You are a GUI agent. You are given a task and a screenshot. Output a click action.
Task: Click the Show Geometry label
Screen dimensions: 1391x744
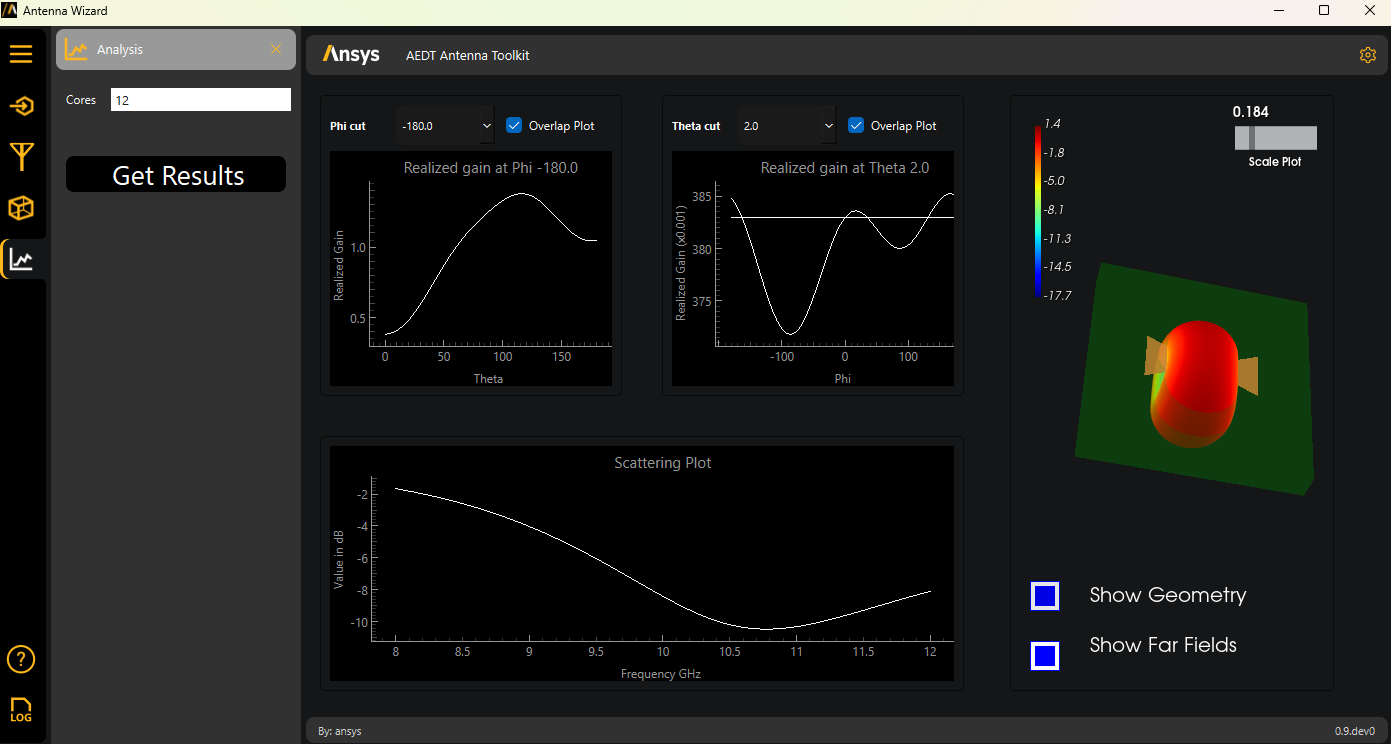[1168, 595]
